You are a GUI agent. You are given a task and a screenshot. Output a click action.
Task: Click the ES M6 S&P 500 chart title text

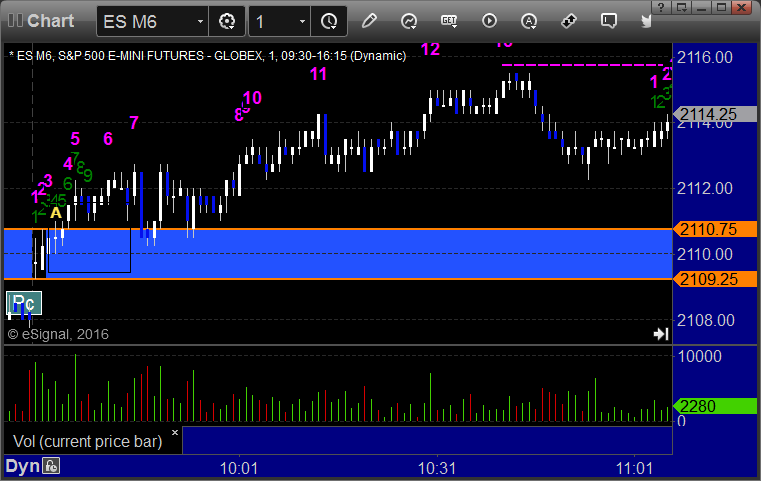(x=207, y=56)
